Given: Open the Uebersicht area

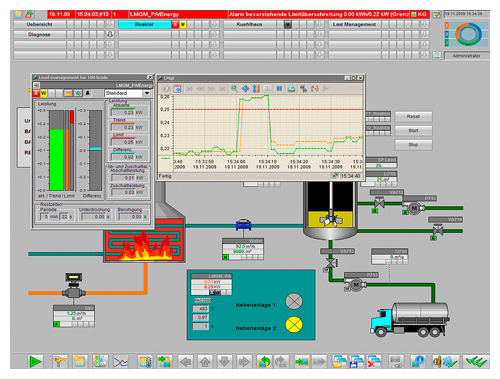Looking at the screenshot, I should point(40,24).
